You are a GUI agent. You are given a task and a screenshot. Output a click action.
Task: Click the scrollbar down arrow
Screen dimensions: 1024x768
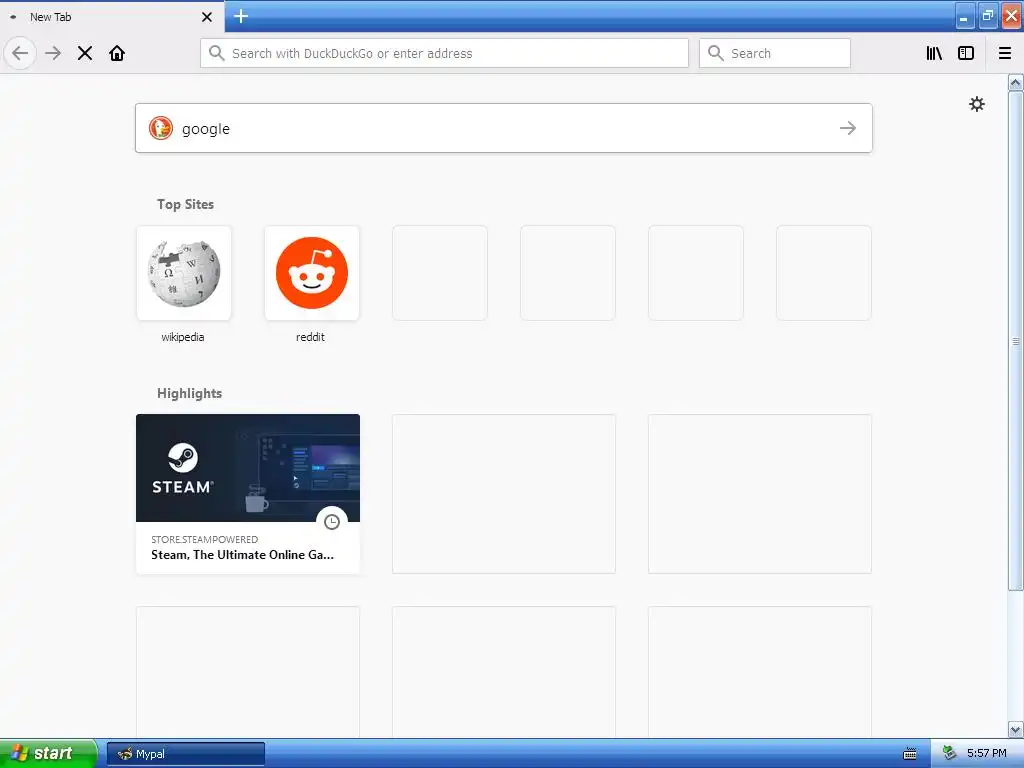click(x=1016, y=729)
